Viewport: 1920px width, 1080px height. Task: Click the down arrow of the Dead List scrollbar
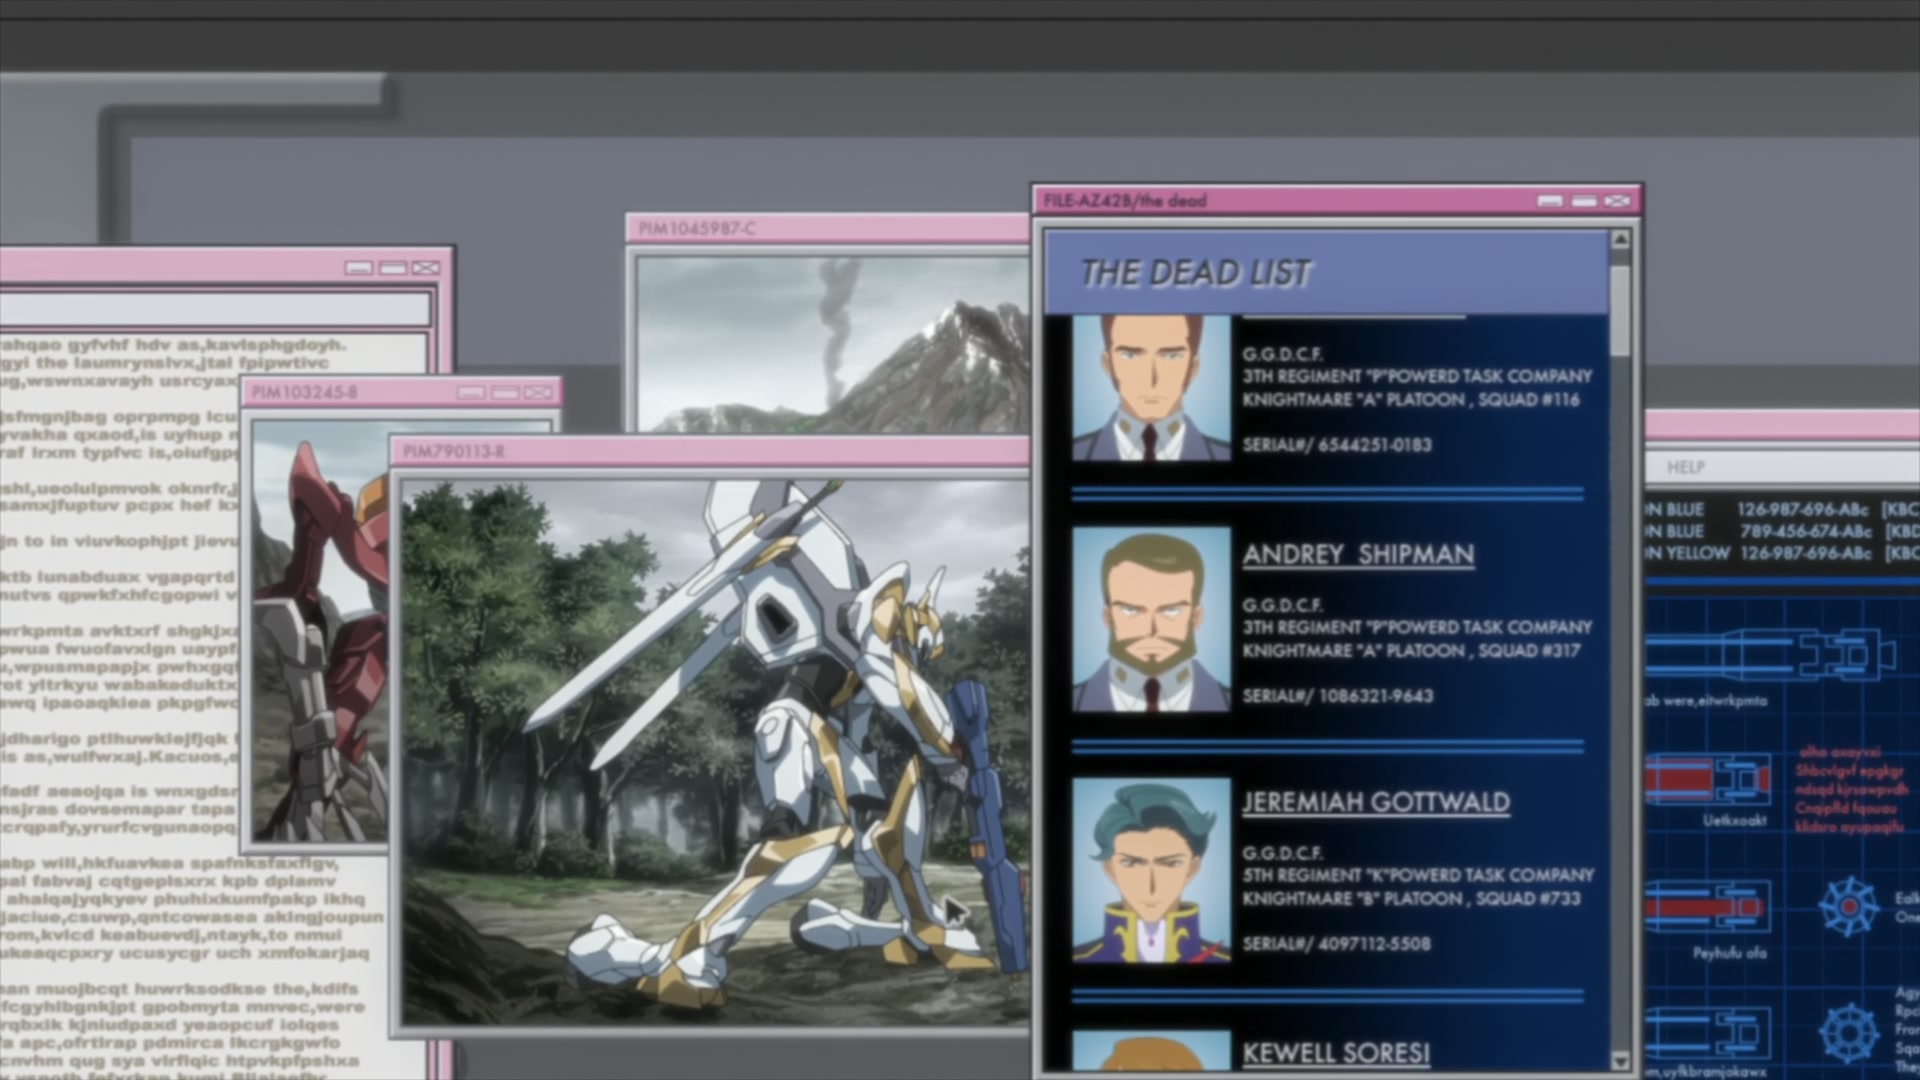[x=1620, y=1060]
